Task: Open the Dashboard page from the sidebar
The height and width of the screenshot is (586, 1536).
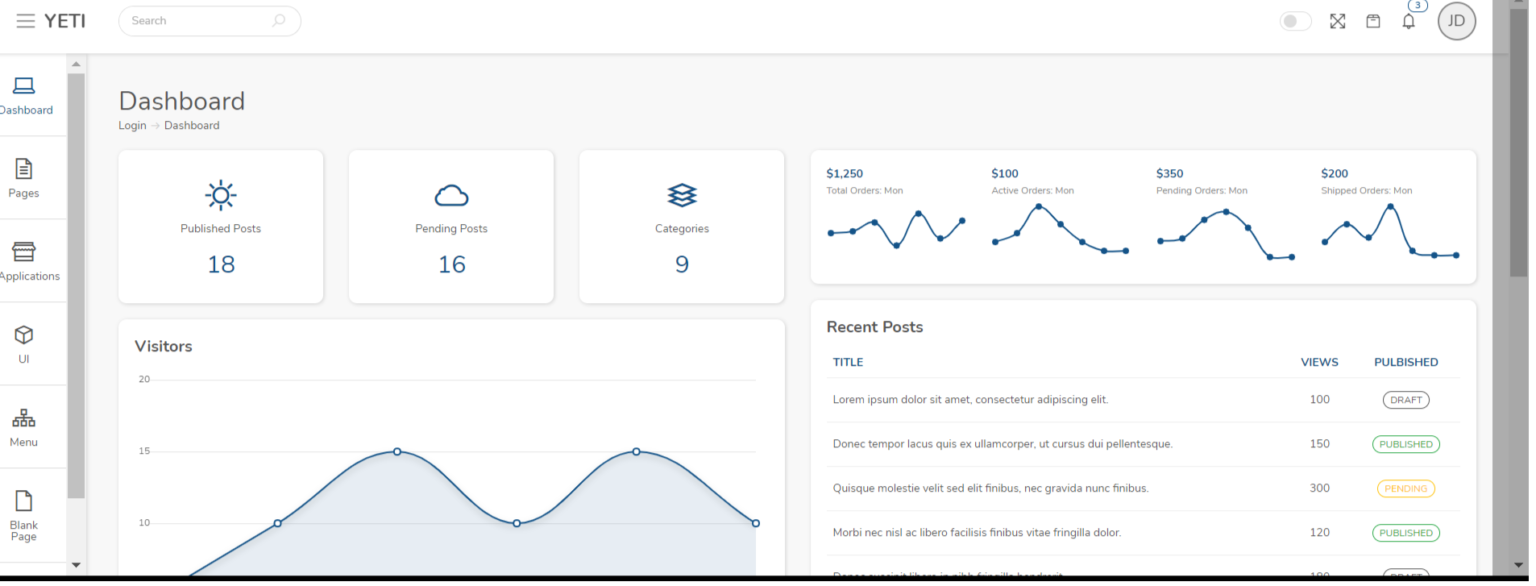Action: [23, 93]
